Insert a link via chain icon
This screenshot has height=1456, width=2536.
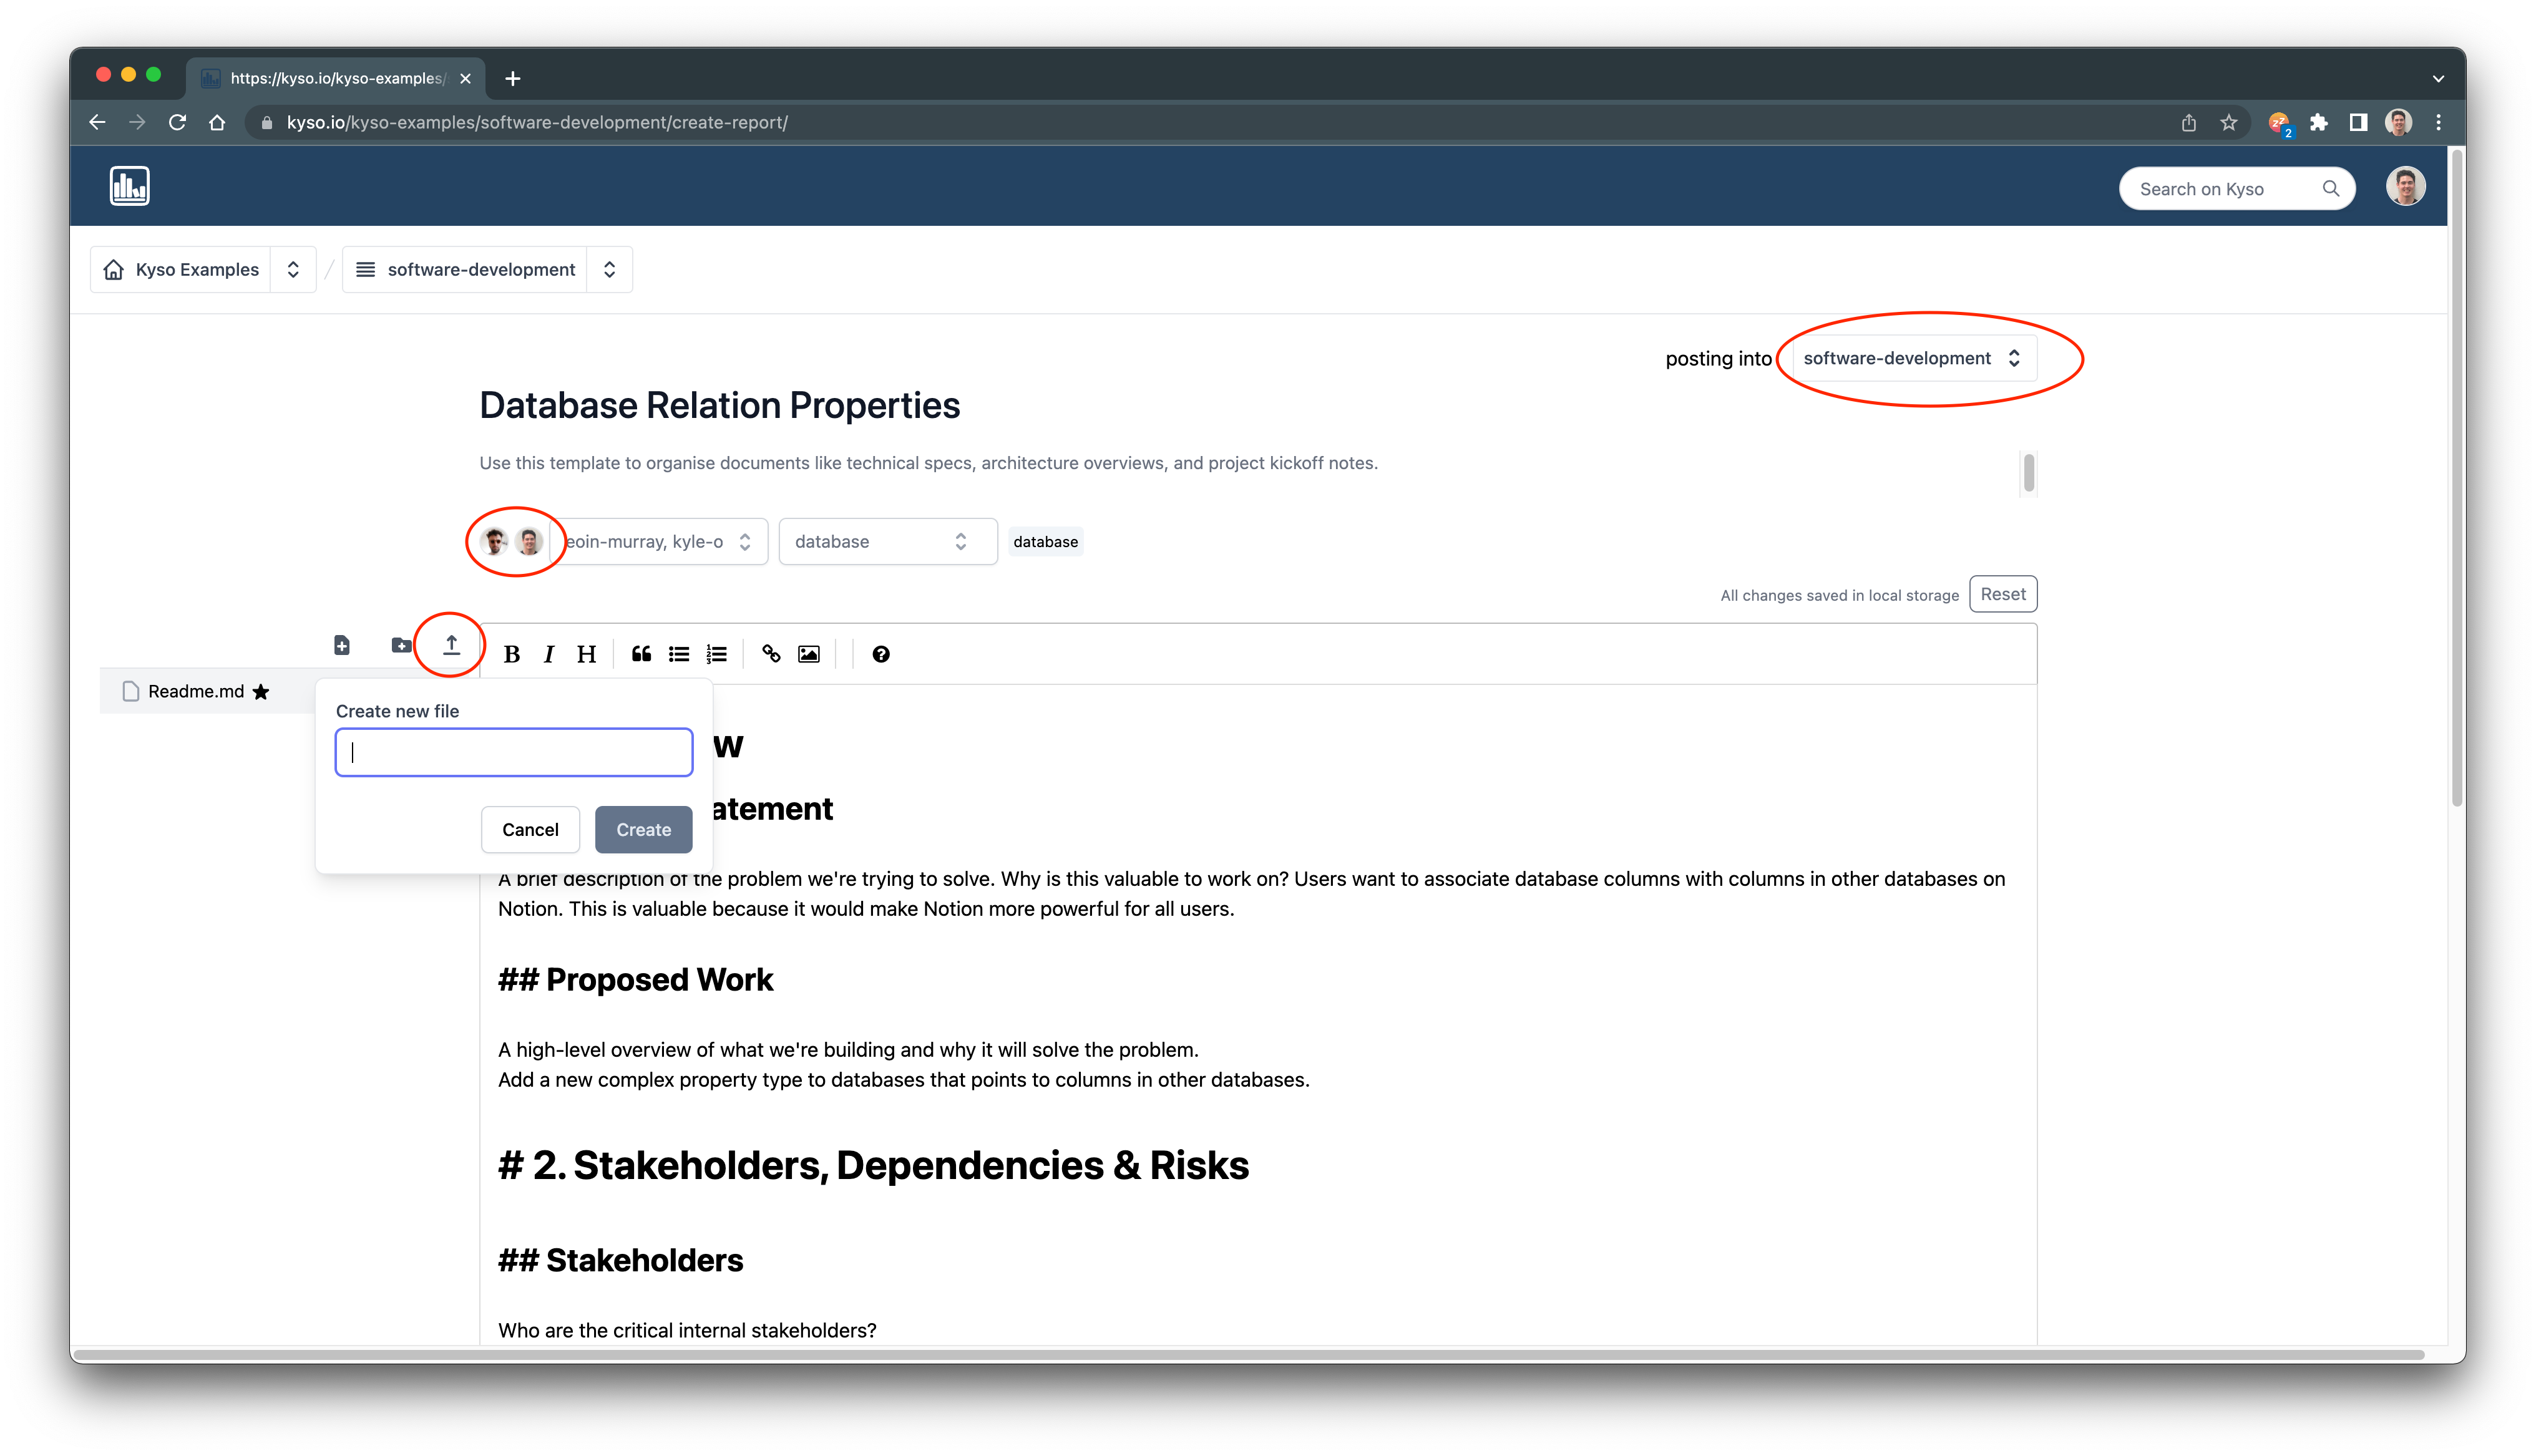click(x=771, y=654)
